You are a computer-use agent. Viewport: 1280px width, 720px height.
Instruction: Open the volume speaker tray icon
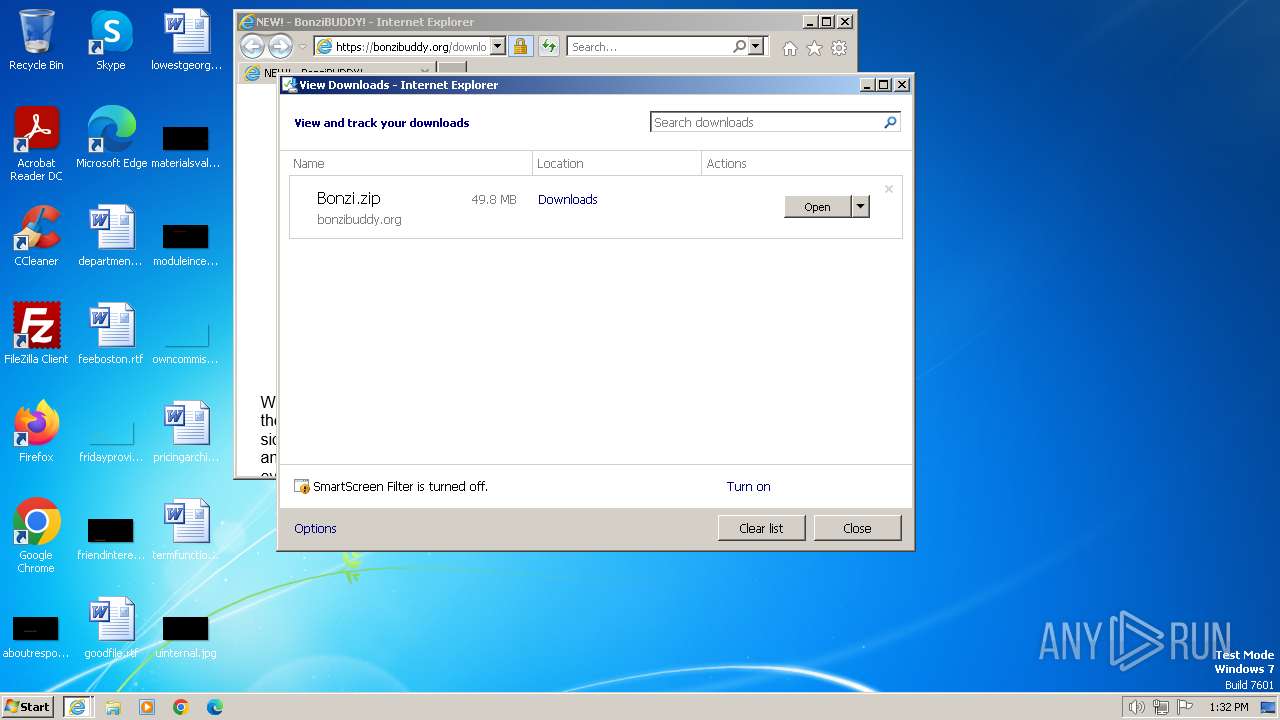click(x=1136, y=707)
